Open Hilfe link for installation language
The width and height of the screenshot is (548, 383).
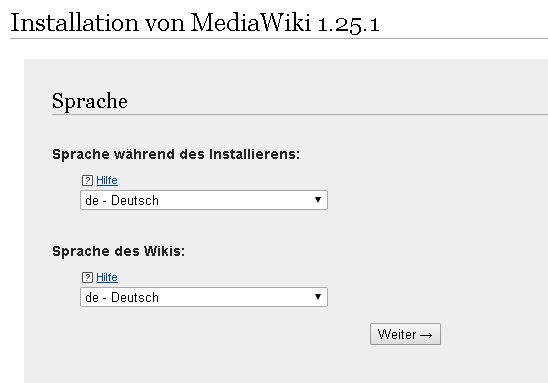107,180
